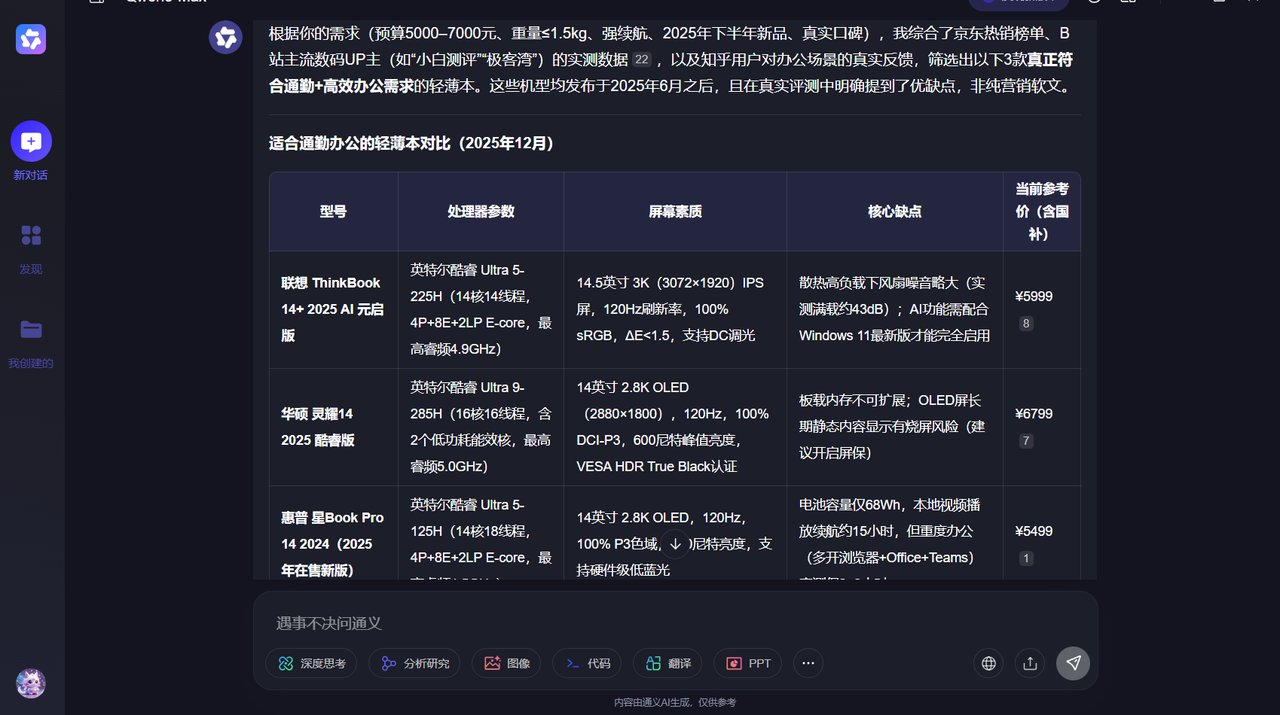
Task: Click the 板载内存不可扩展 drawback cell
Action: point(894,427)
